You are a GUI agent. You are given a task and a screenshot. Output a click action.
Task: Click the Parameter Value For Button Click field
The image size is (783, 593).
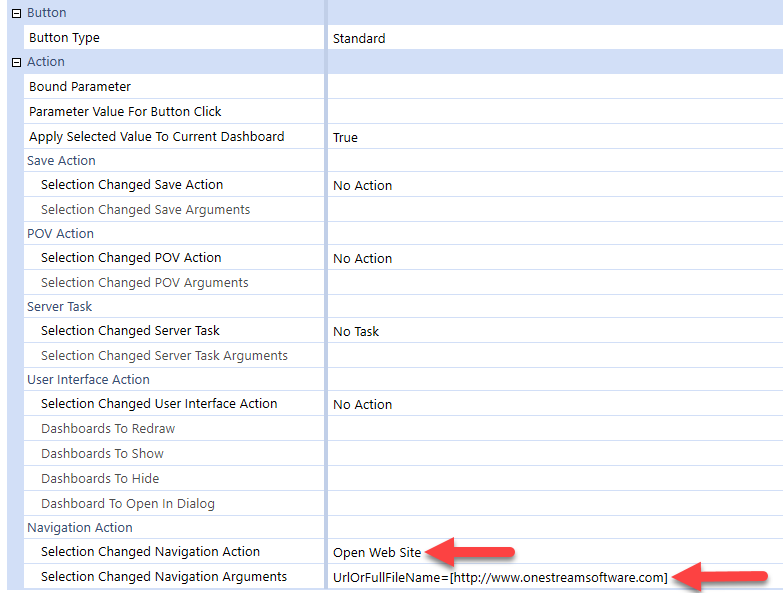(x=555, y=112)
